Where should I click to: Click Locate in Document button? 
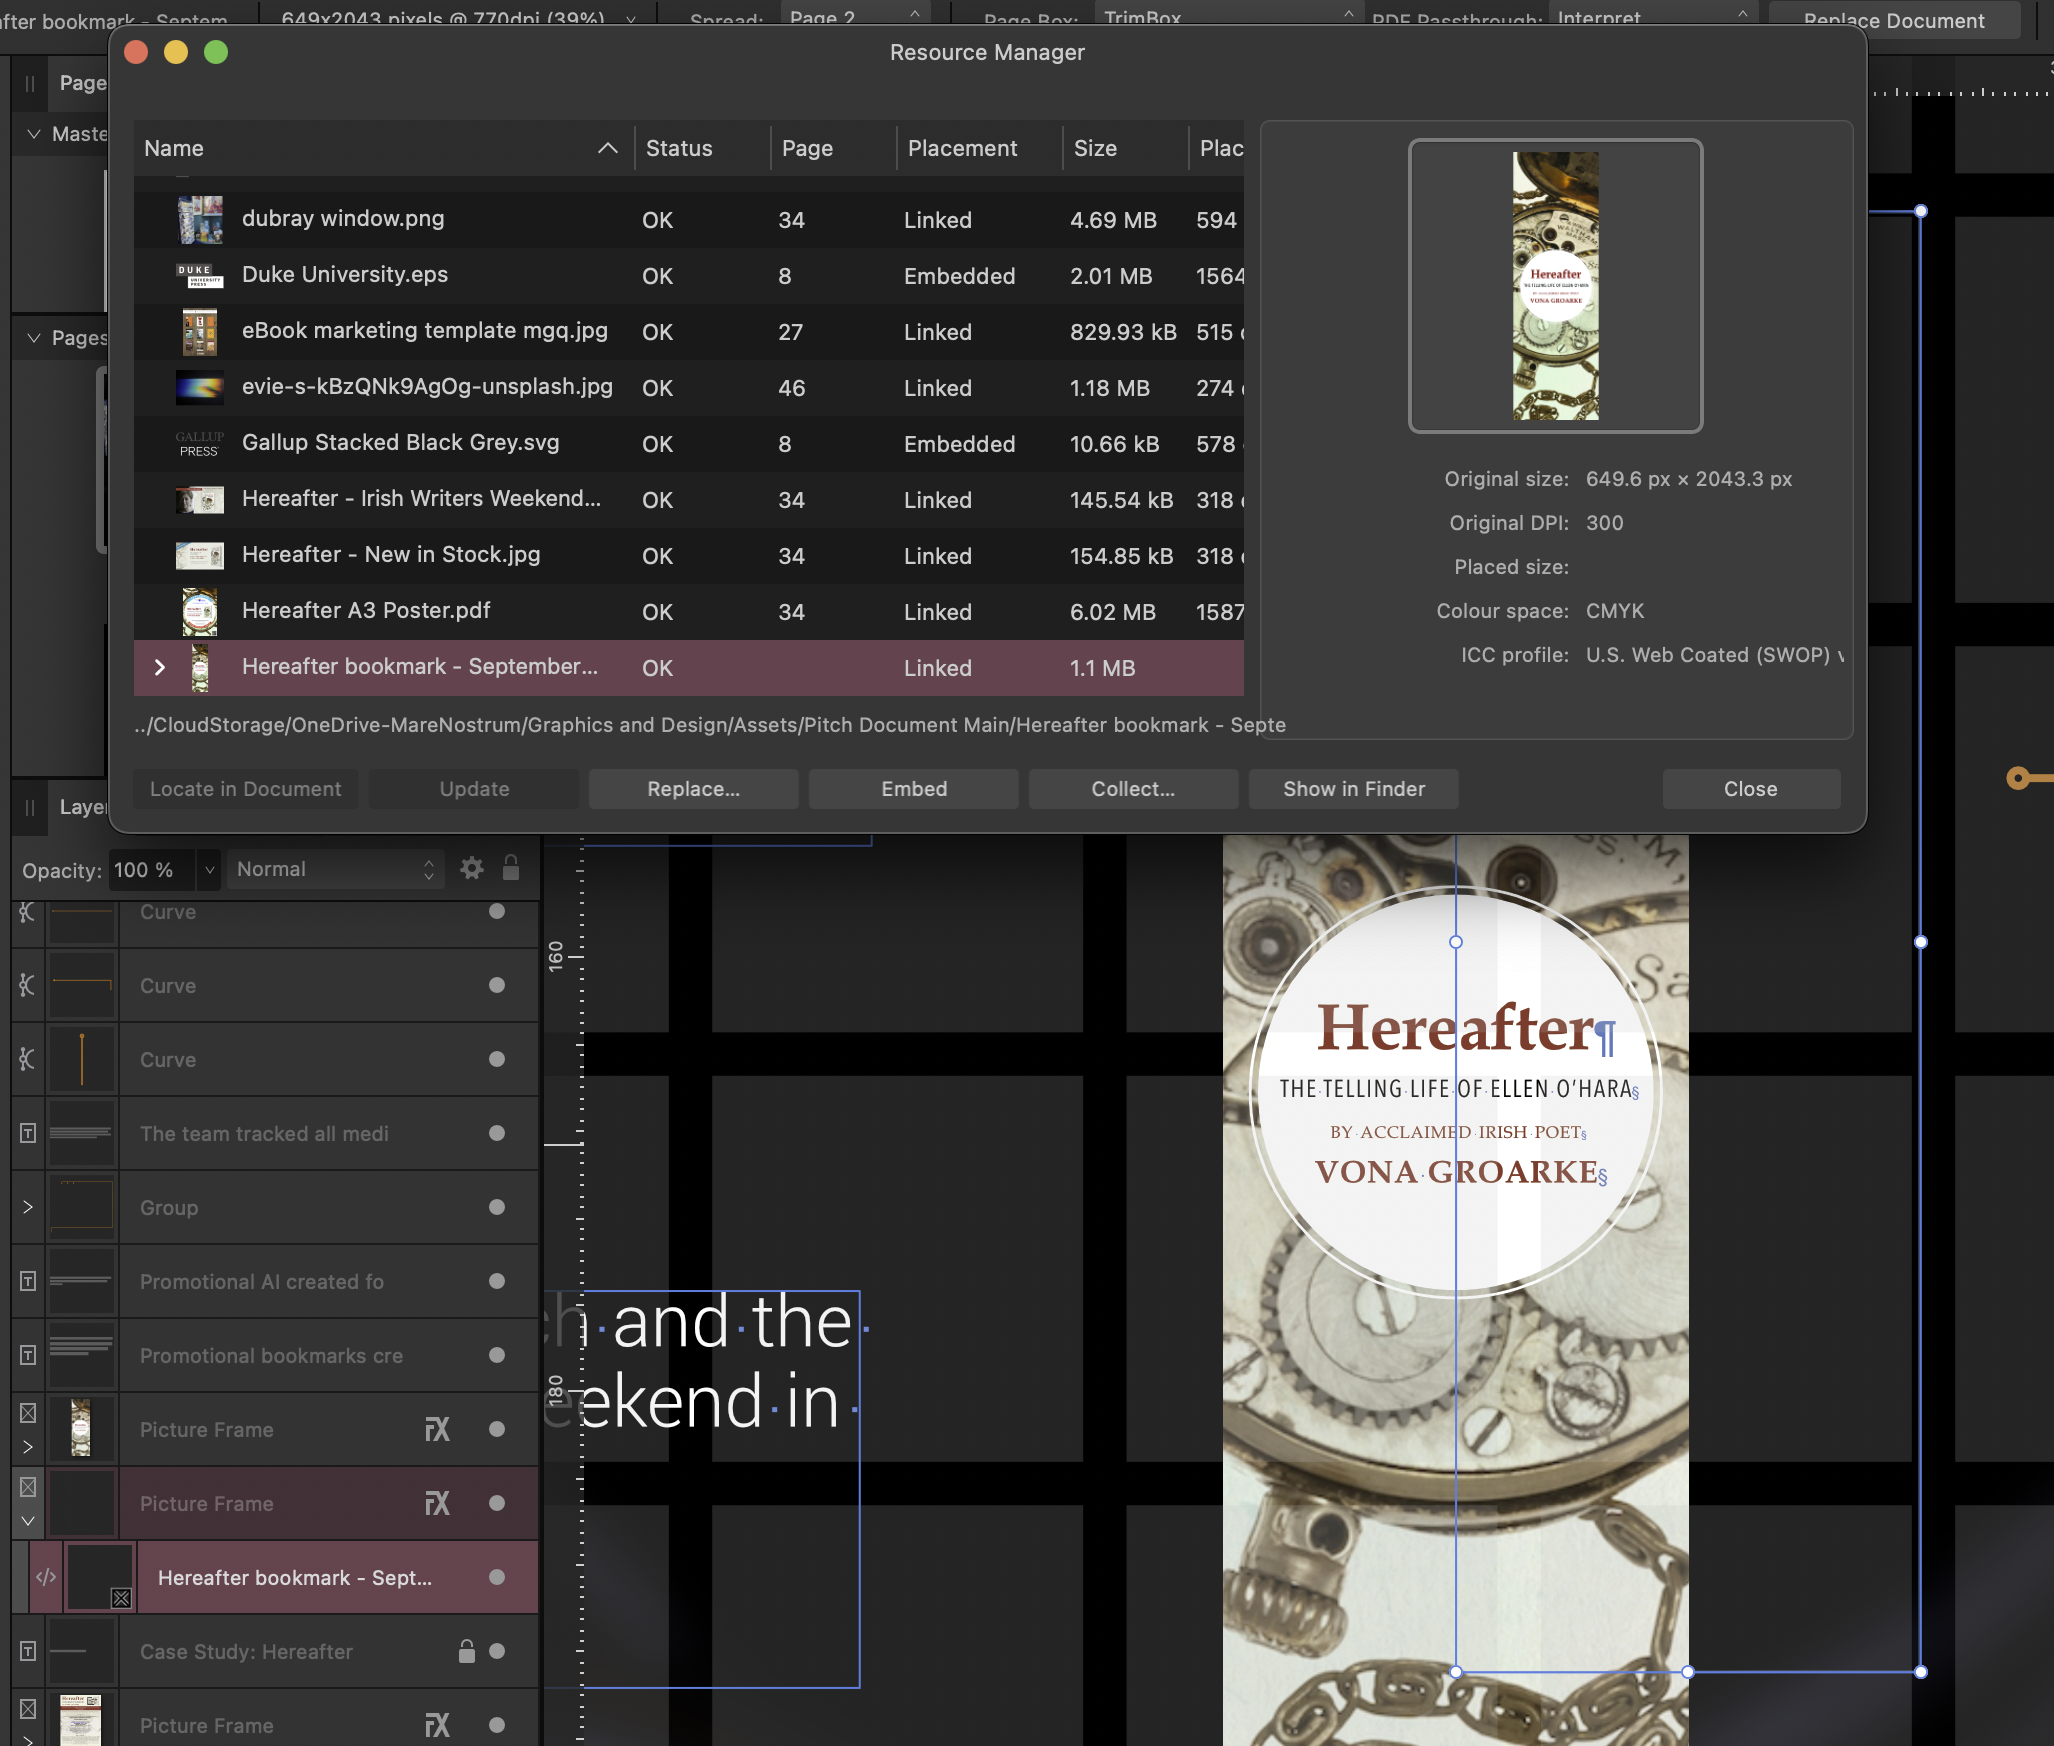click(245, 789)
